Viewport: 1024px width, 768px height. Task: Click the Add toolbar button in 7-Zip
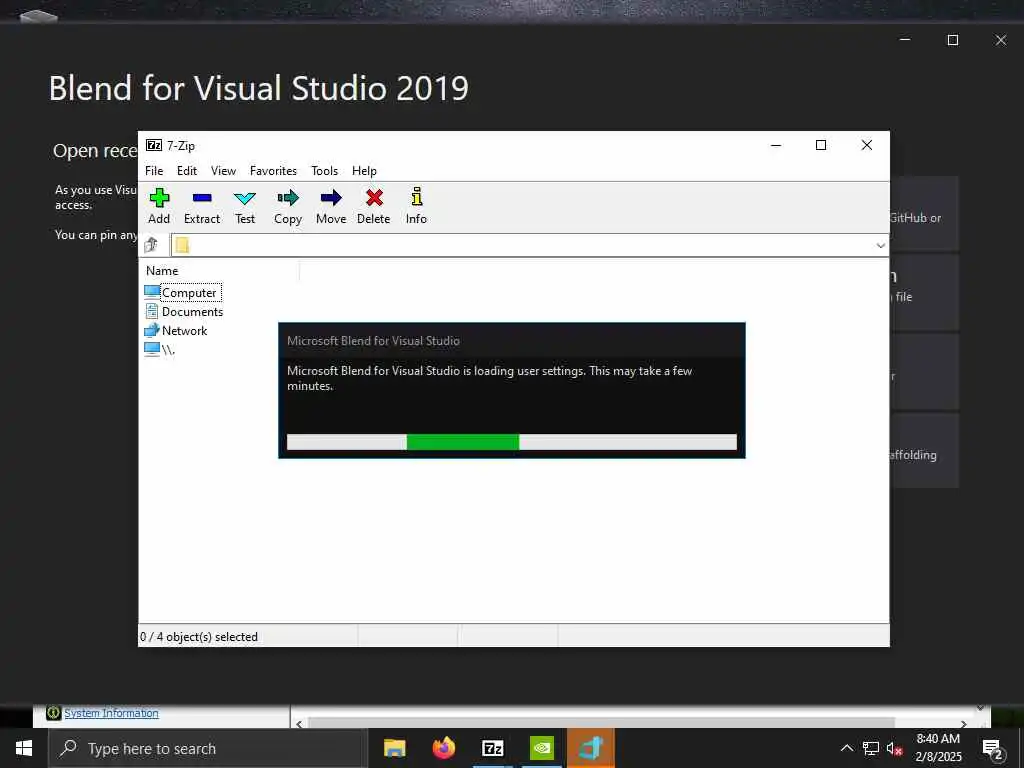tap(159, 206)
